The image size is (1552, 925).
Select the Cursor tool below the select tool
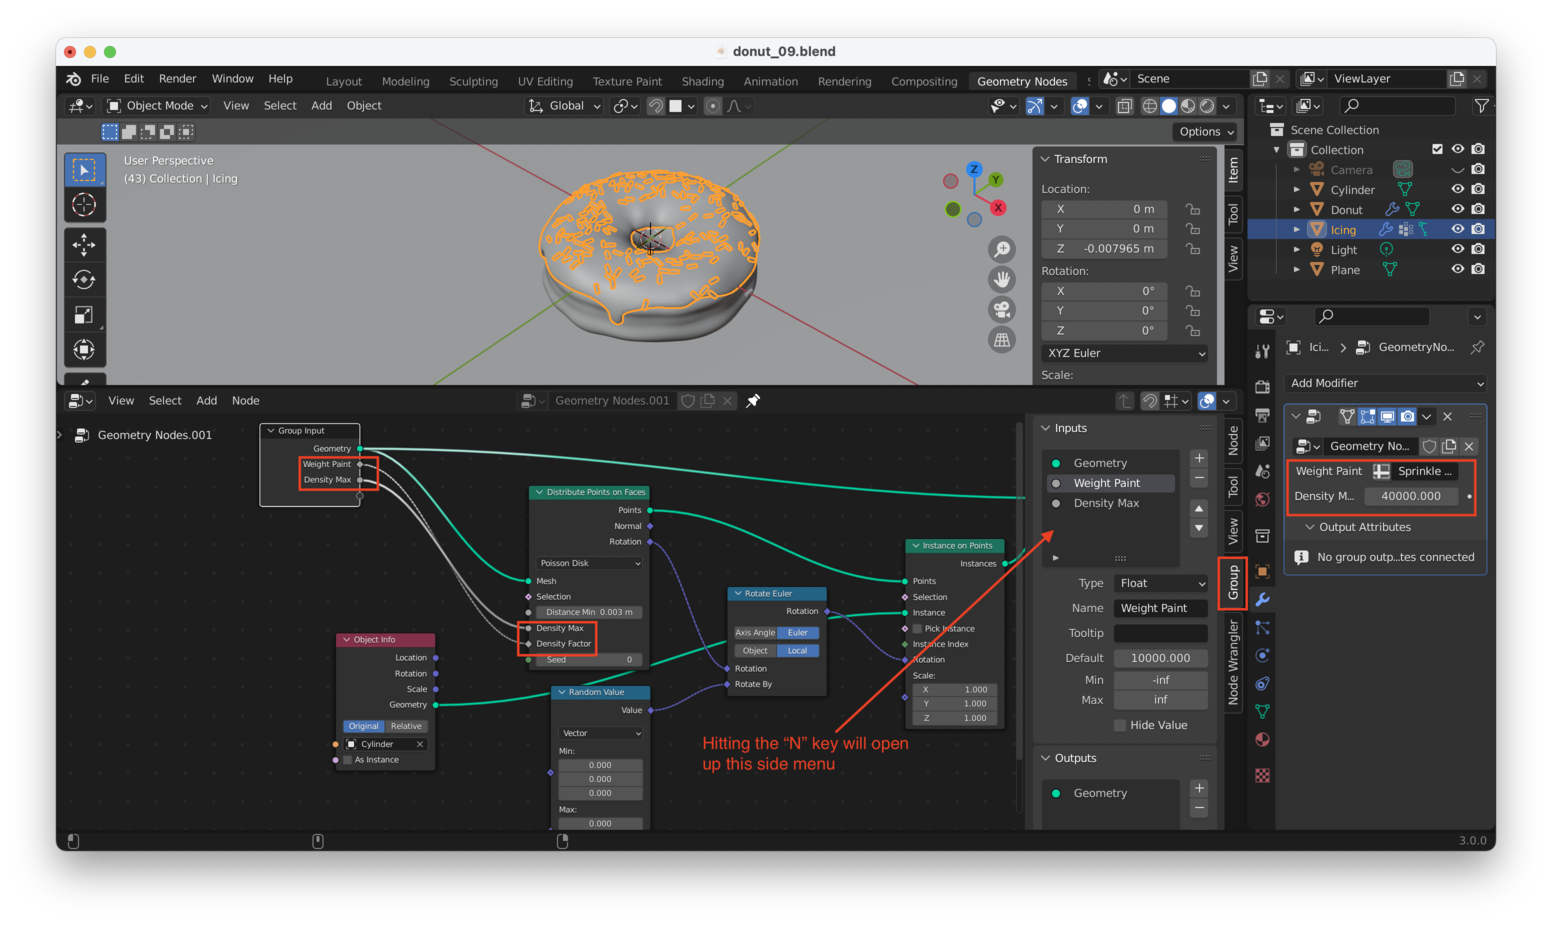click(84, 204)
